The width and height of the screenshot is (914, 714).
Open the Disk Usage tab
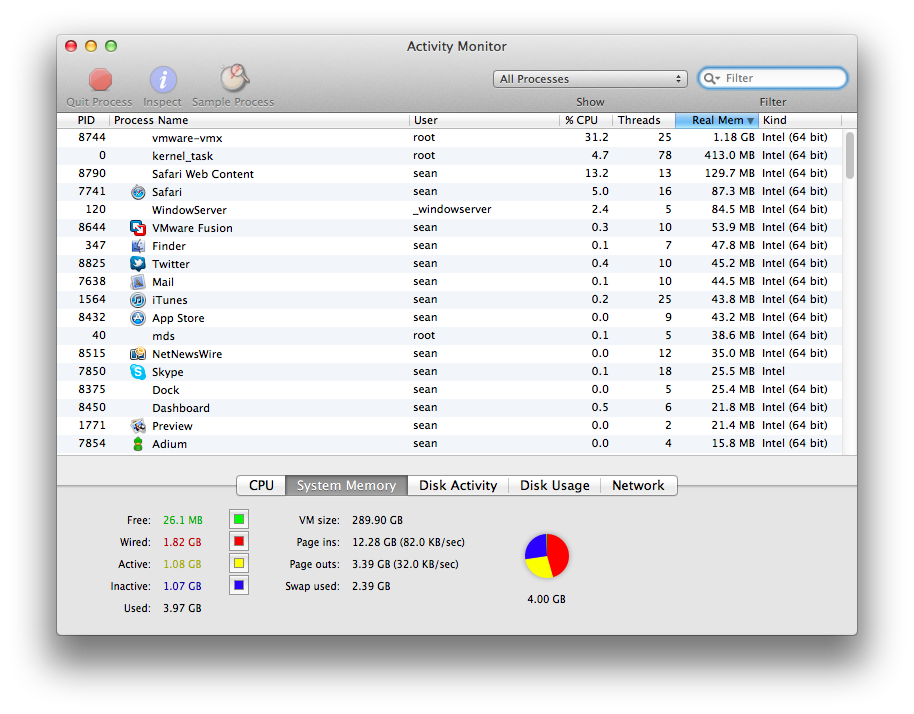click(554, 486)
